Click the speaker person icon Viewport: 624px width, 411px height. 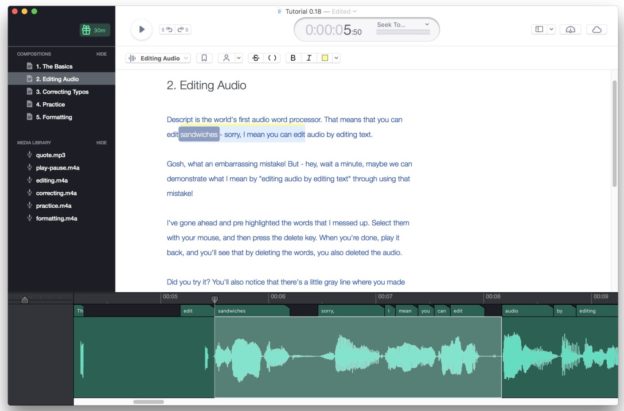pos(226,58)
